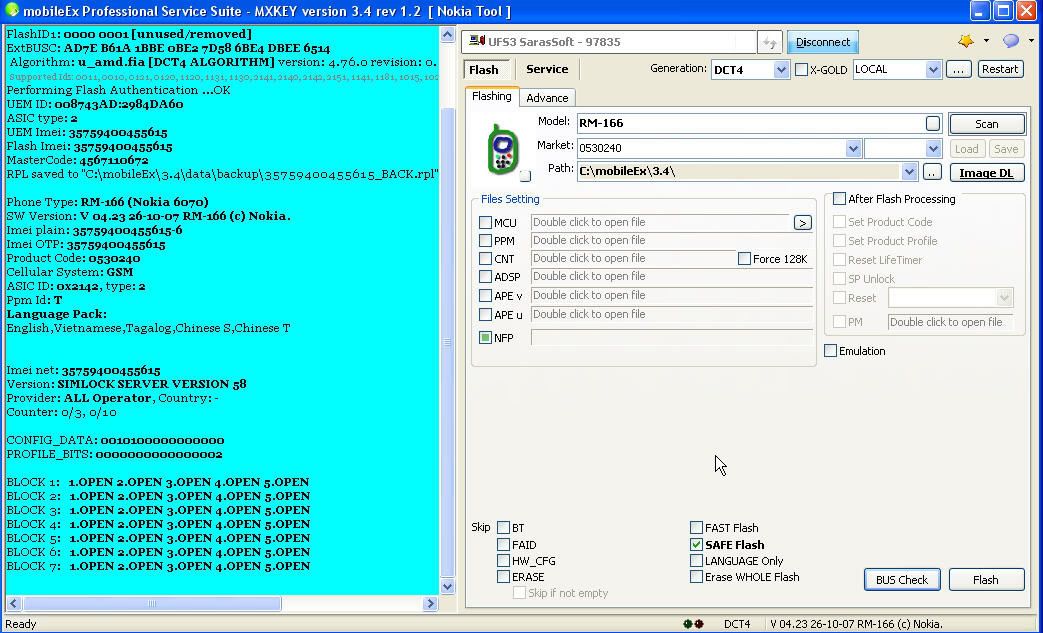1043x633 pixels.
Task: Enable the X-GOLD checkbox
Action: [x=802, y=69]
